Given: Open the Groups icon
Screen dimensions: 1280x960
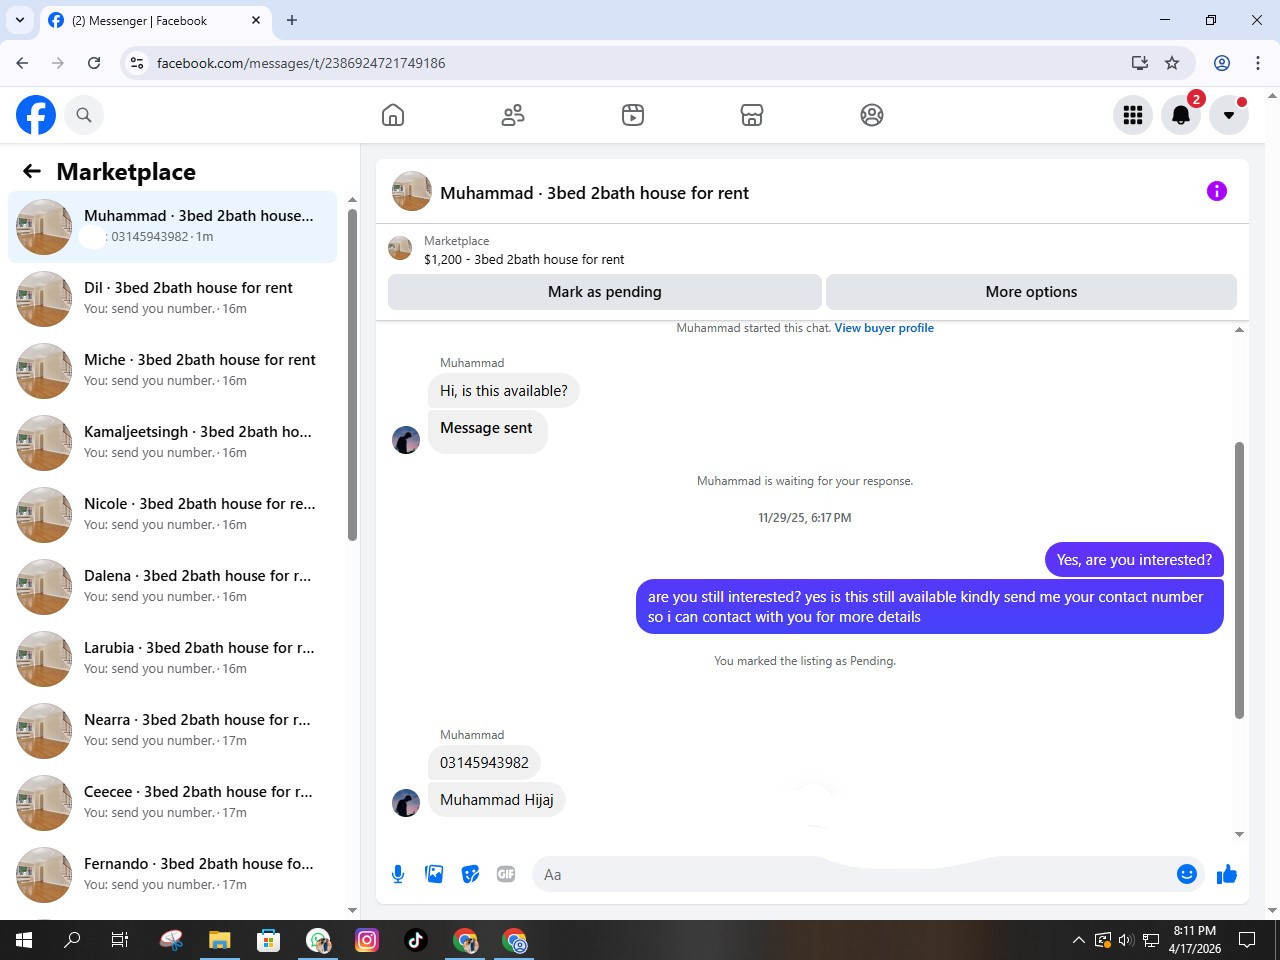Looking at the screenshot, I should [x=872, y=115].
